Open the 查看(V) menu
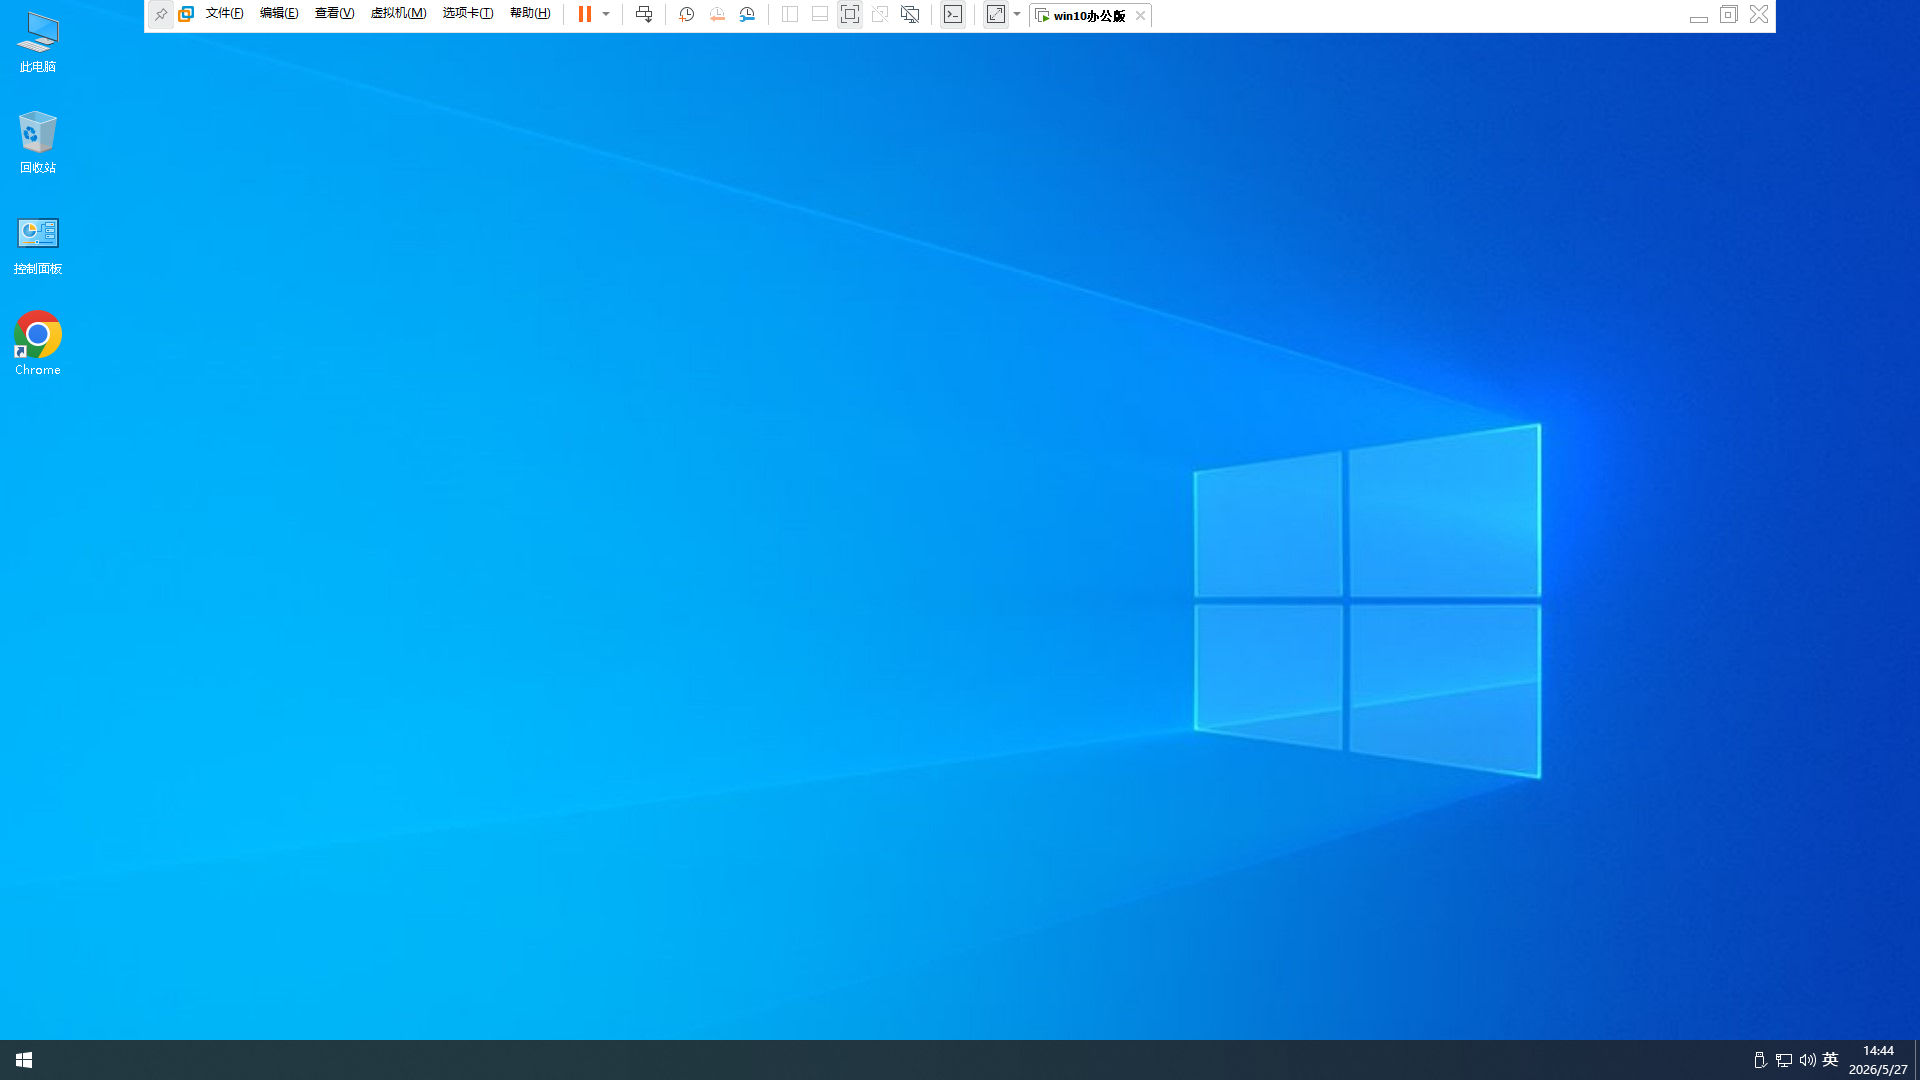Image resolution: width=1920 pixels, height=1080 pixels. (x=334, y=14)
